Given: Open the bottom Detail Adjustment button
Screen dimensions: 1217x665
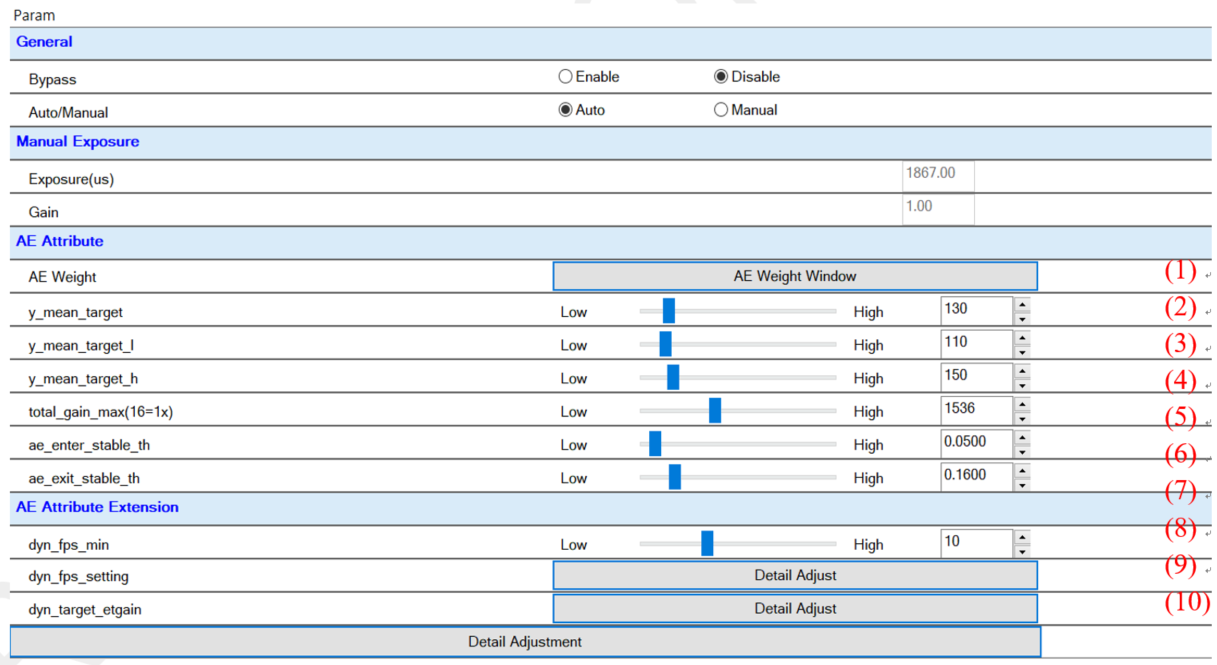Looking at the screenshot, I should pos(525,641).
